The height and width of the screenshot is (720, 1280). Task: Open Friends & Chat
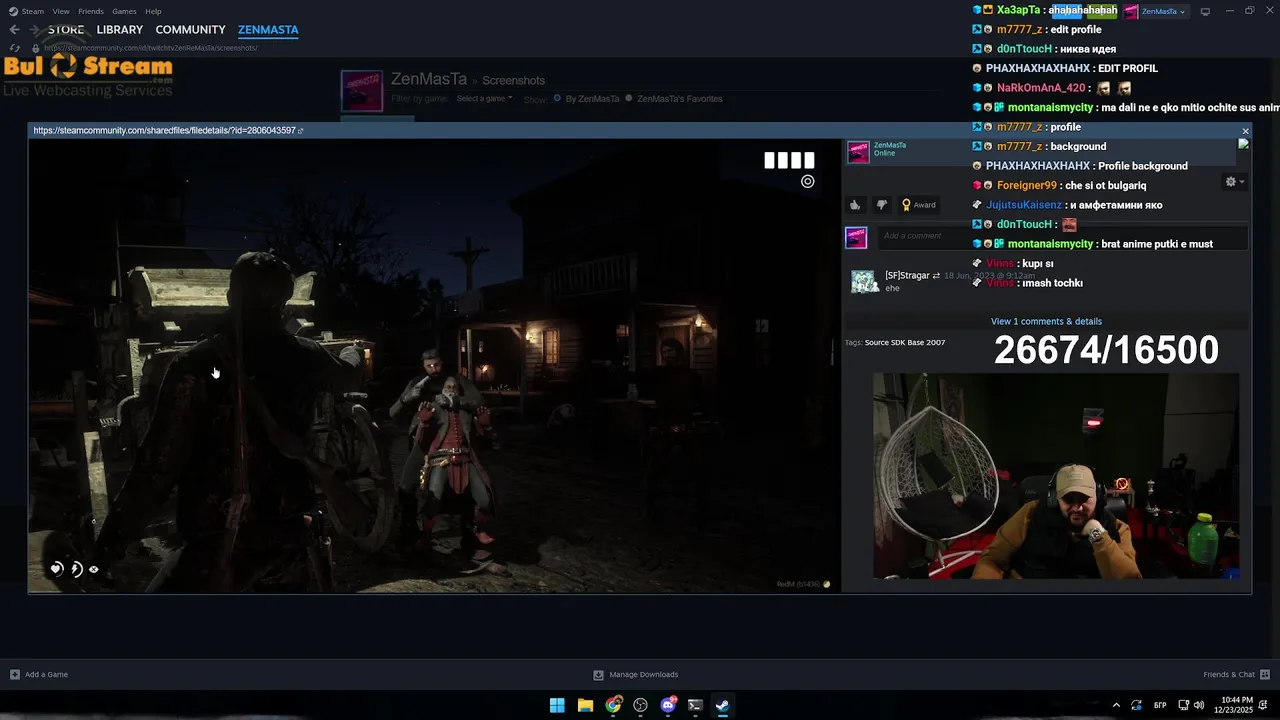(1236, 674)
